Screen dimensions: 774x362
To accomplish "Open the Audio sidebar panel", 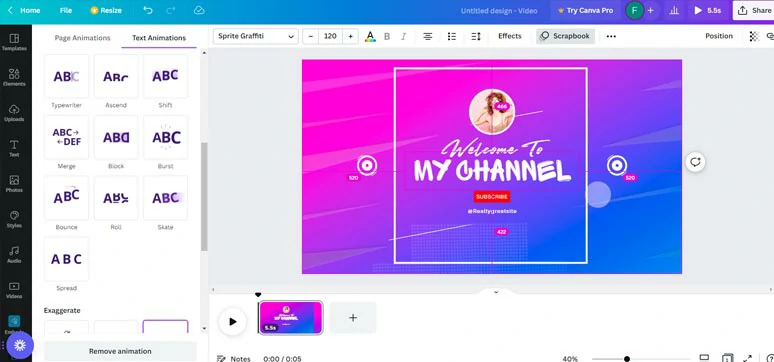I will (x=14, y=254).
